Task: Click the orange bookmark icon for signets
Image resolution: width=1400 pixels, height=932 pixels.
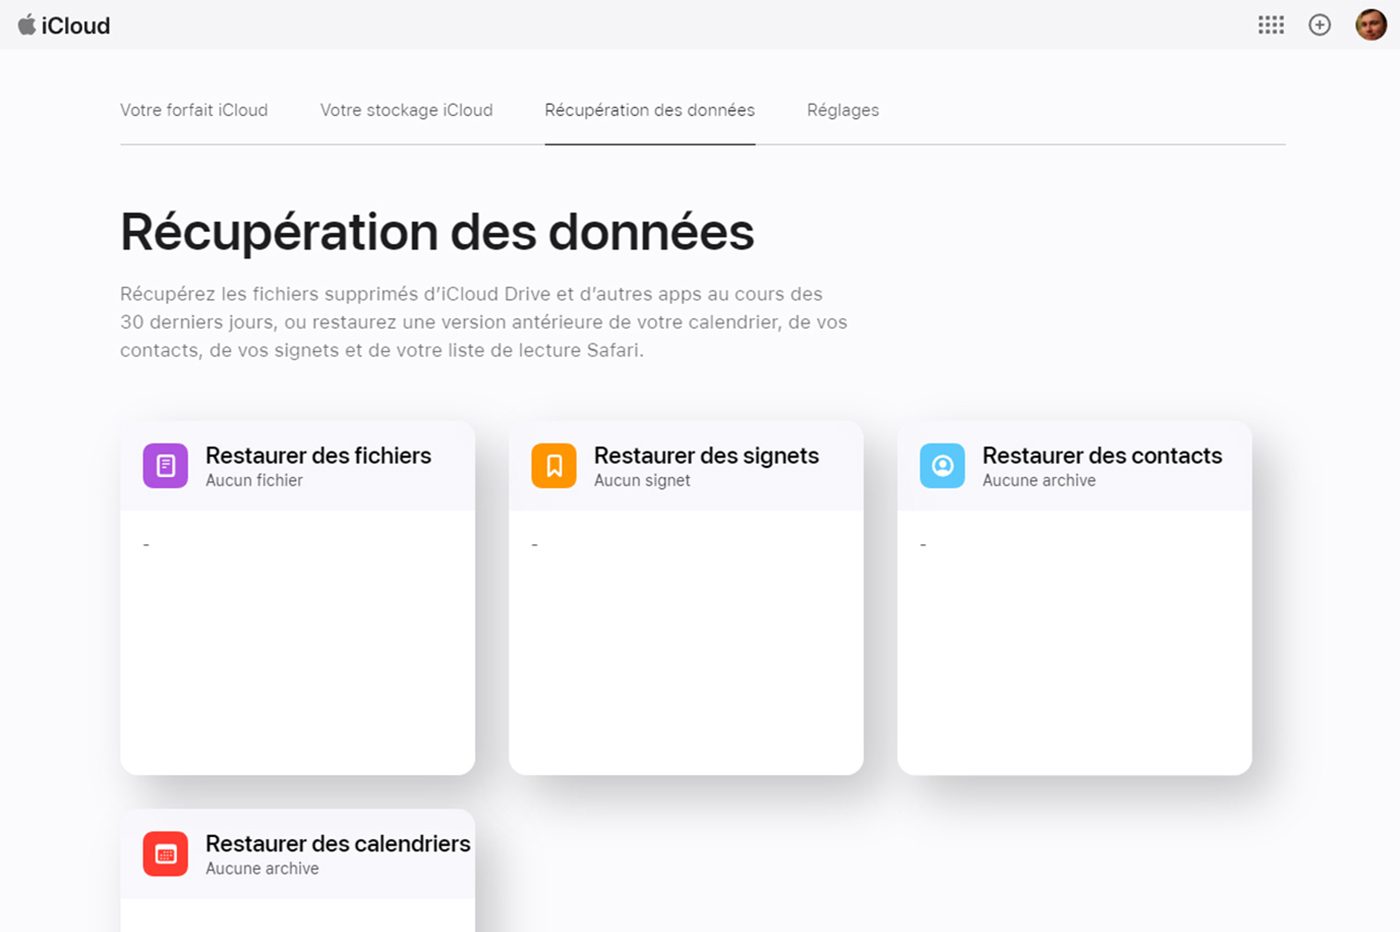Action: (554, 466)
